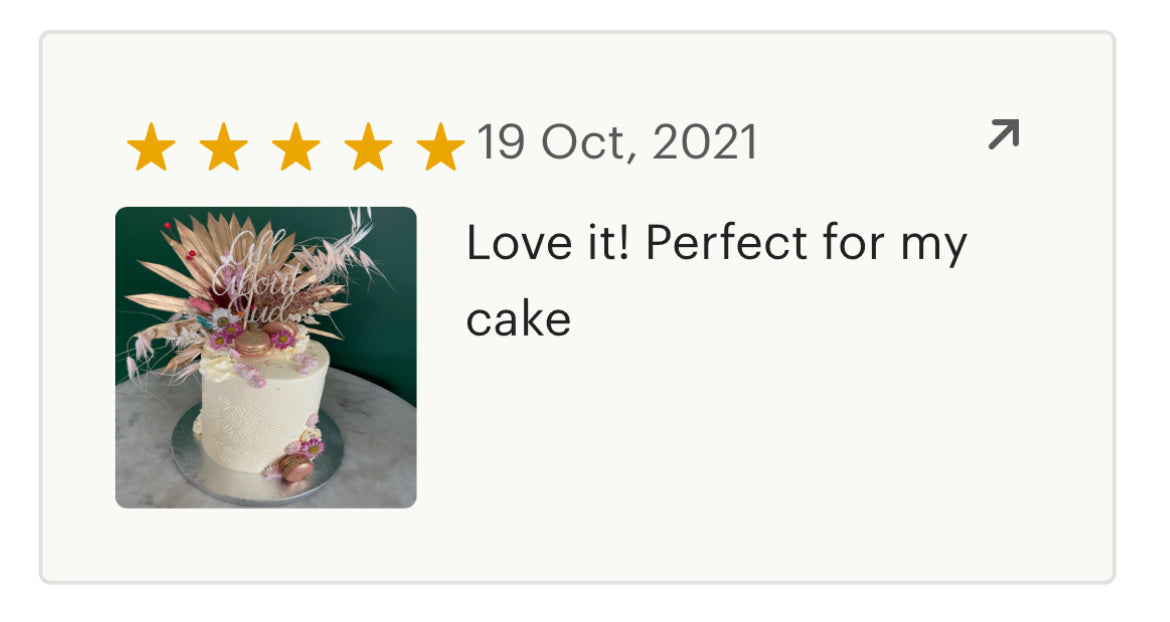Click the third (middle) rating star

(296, 147)
